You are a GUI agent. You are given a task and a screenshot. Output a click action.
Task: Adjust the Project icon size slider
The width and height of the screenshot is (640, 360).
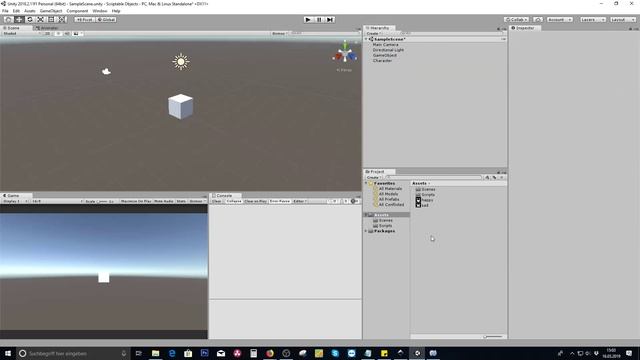[x=493, y=337]
